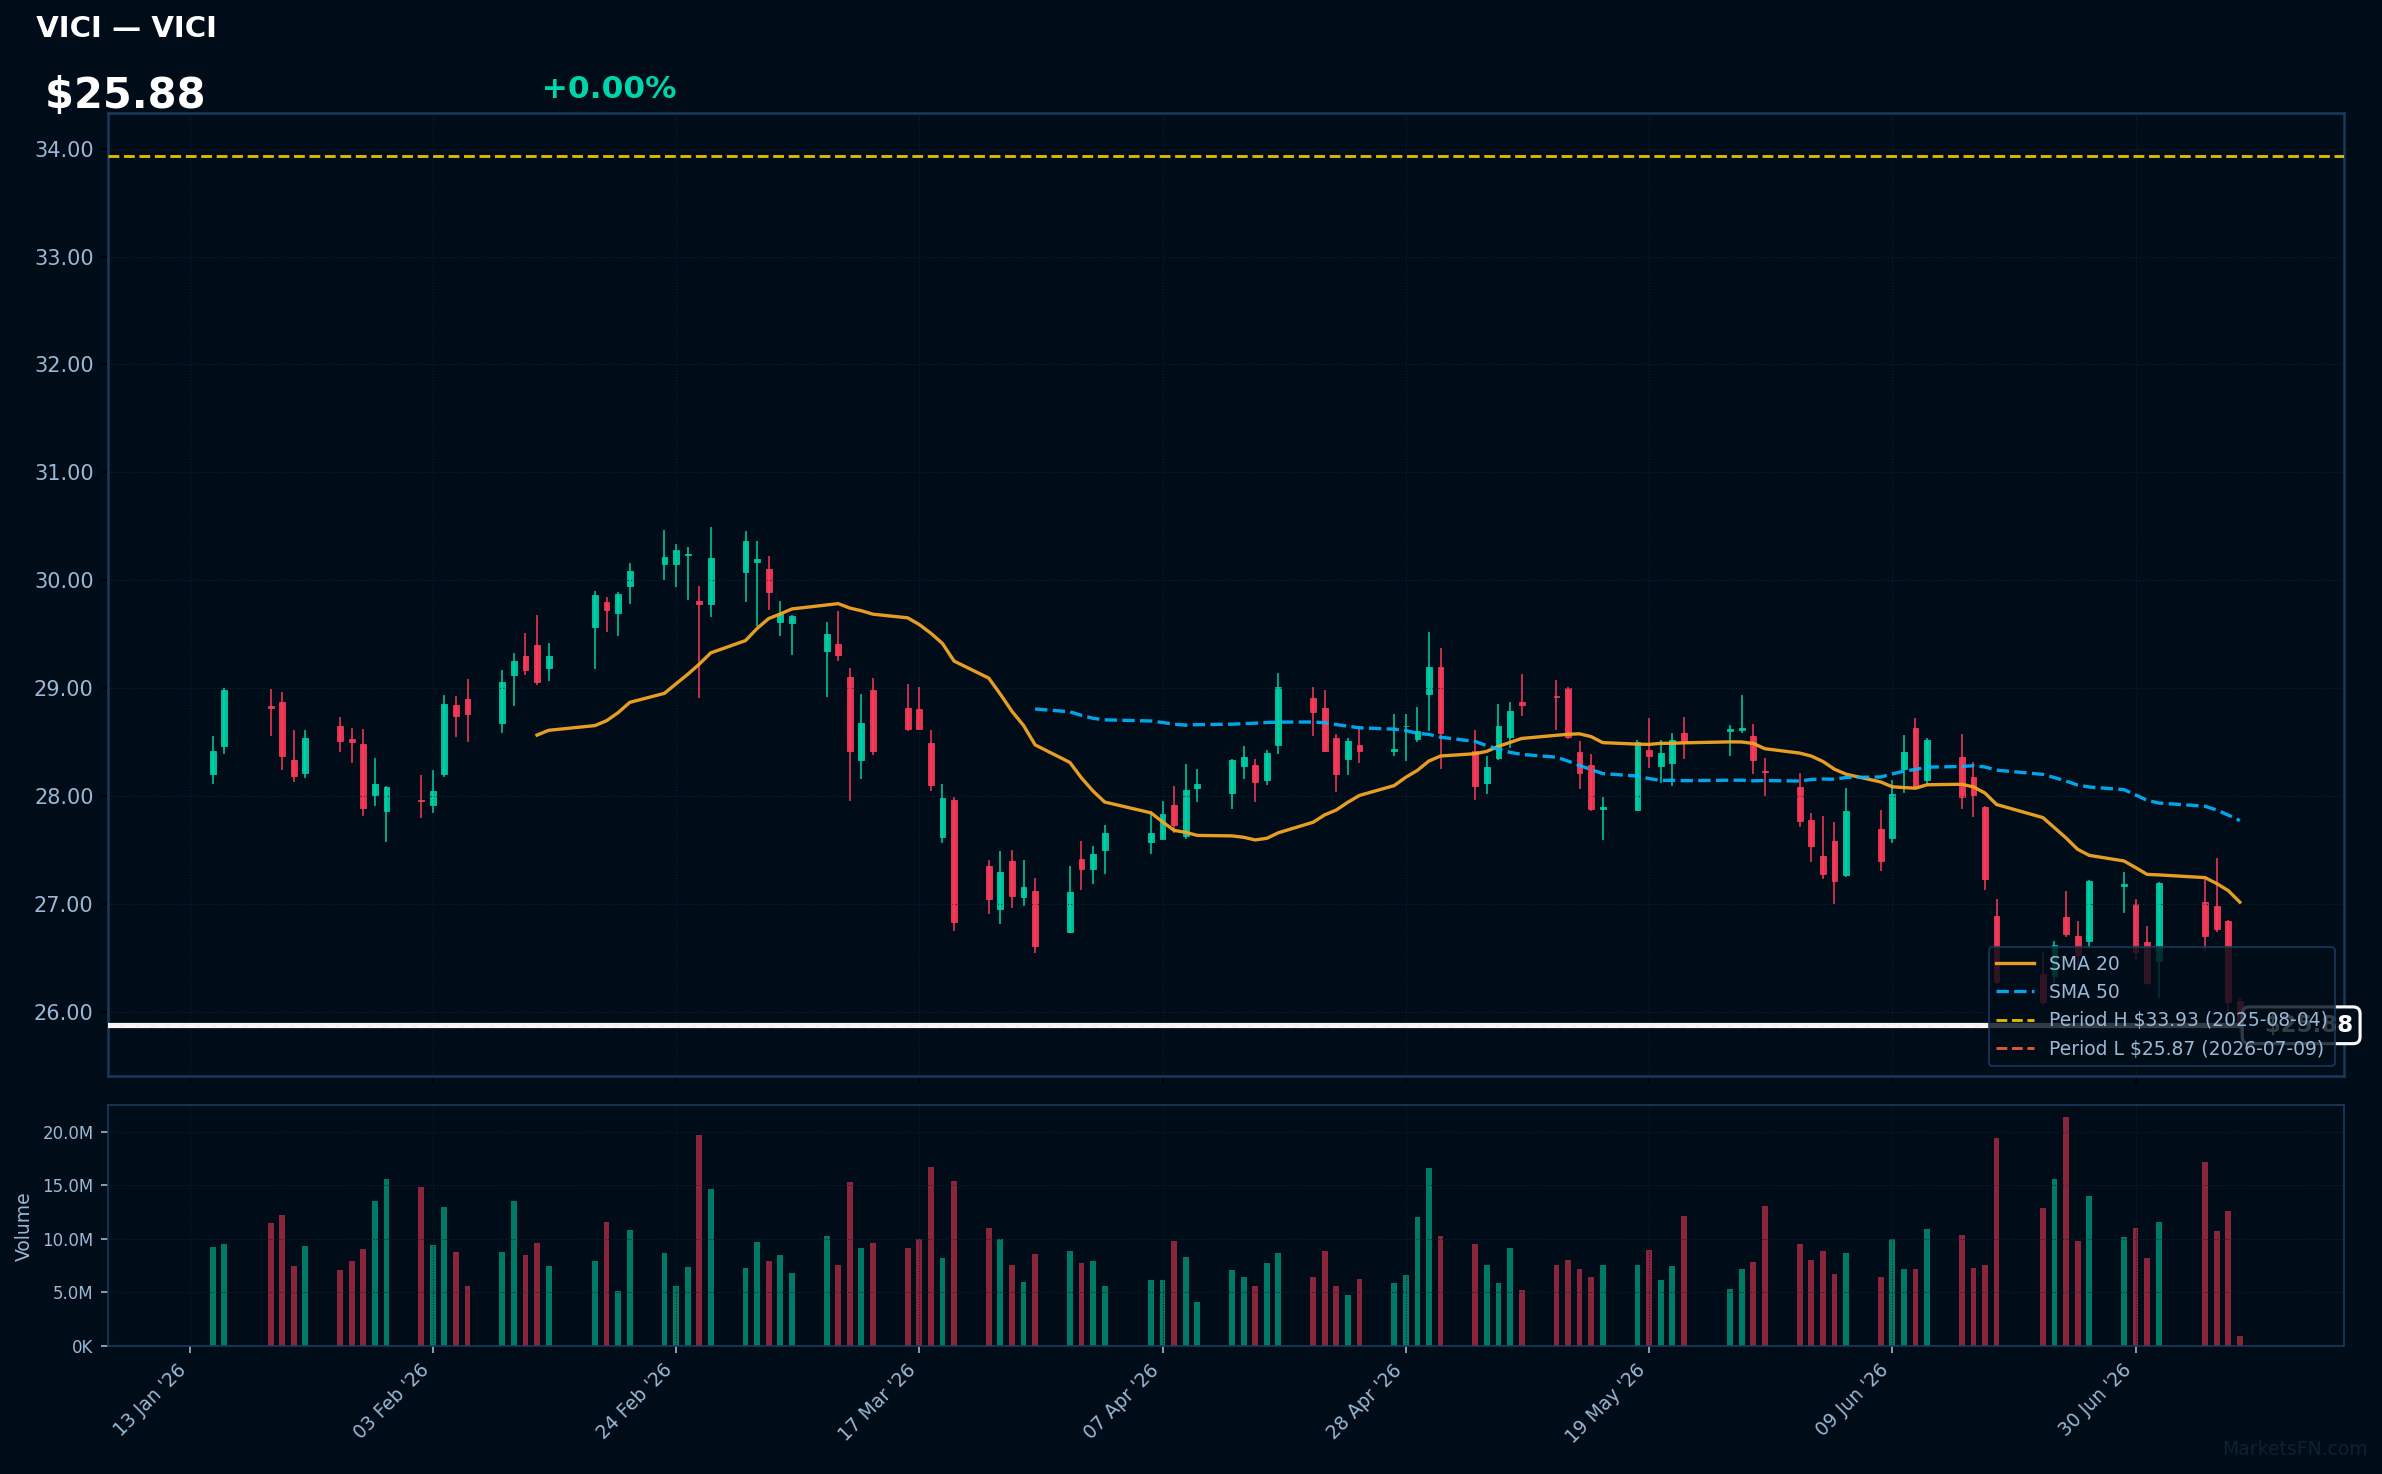Click the 17 Mar '26 date label
Image resolution: width=2382 pixels, height=1474 pixels.
coord(877,1400)
